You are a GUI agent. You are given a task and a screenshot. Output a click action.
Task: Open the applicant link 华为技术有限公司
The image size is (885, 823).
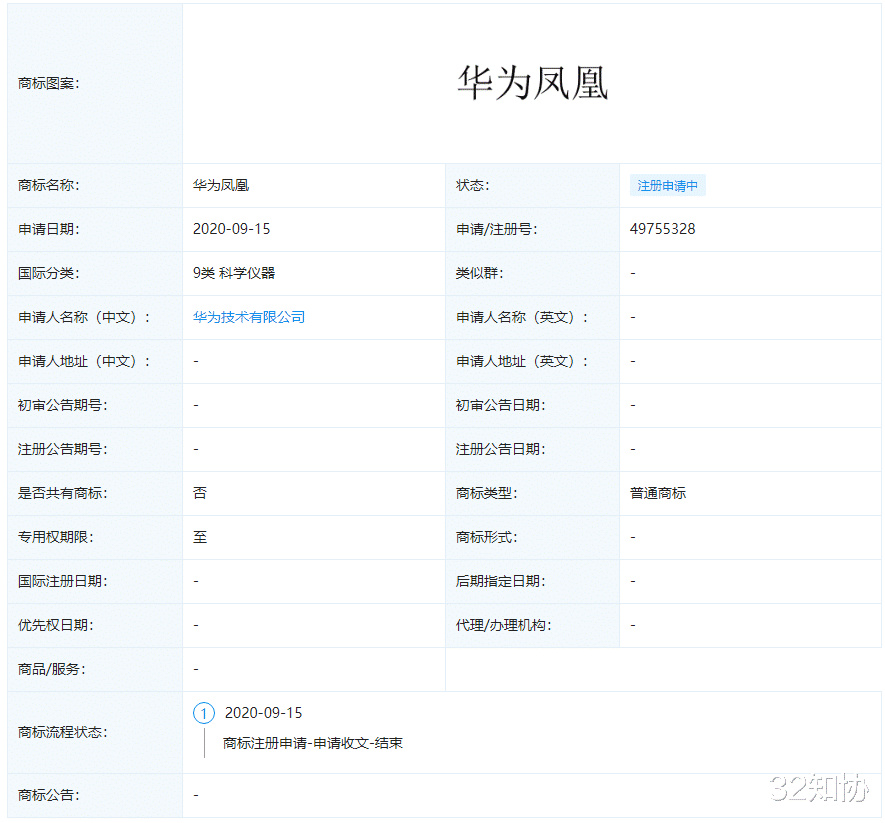coord(249,317)
